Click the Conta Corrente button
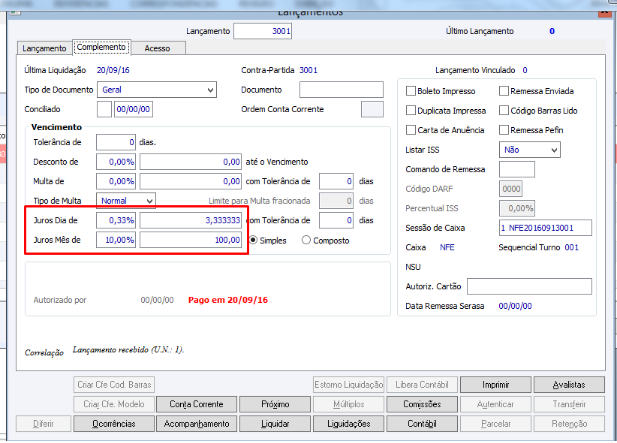This screenshot has height=443, width=617. [196, 404]
